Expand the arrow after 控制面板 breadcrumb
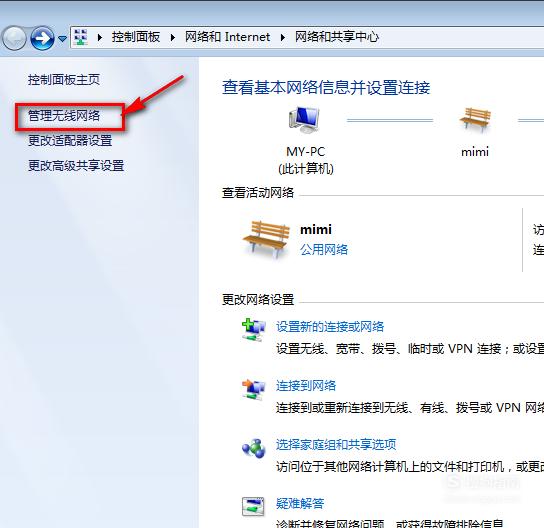 click(172, 37)
